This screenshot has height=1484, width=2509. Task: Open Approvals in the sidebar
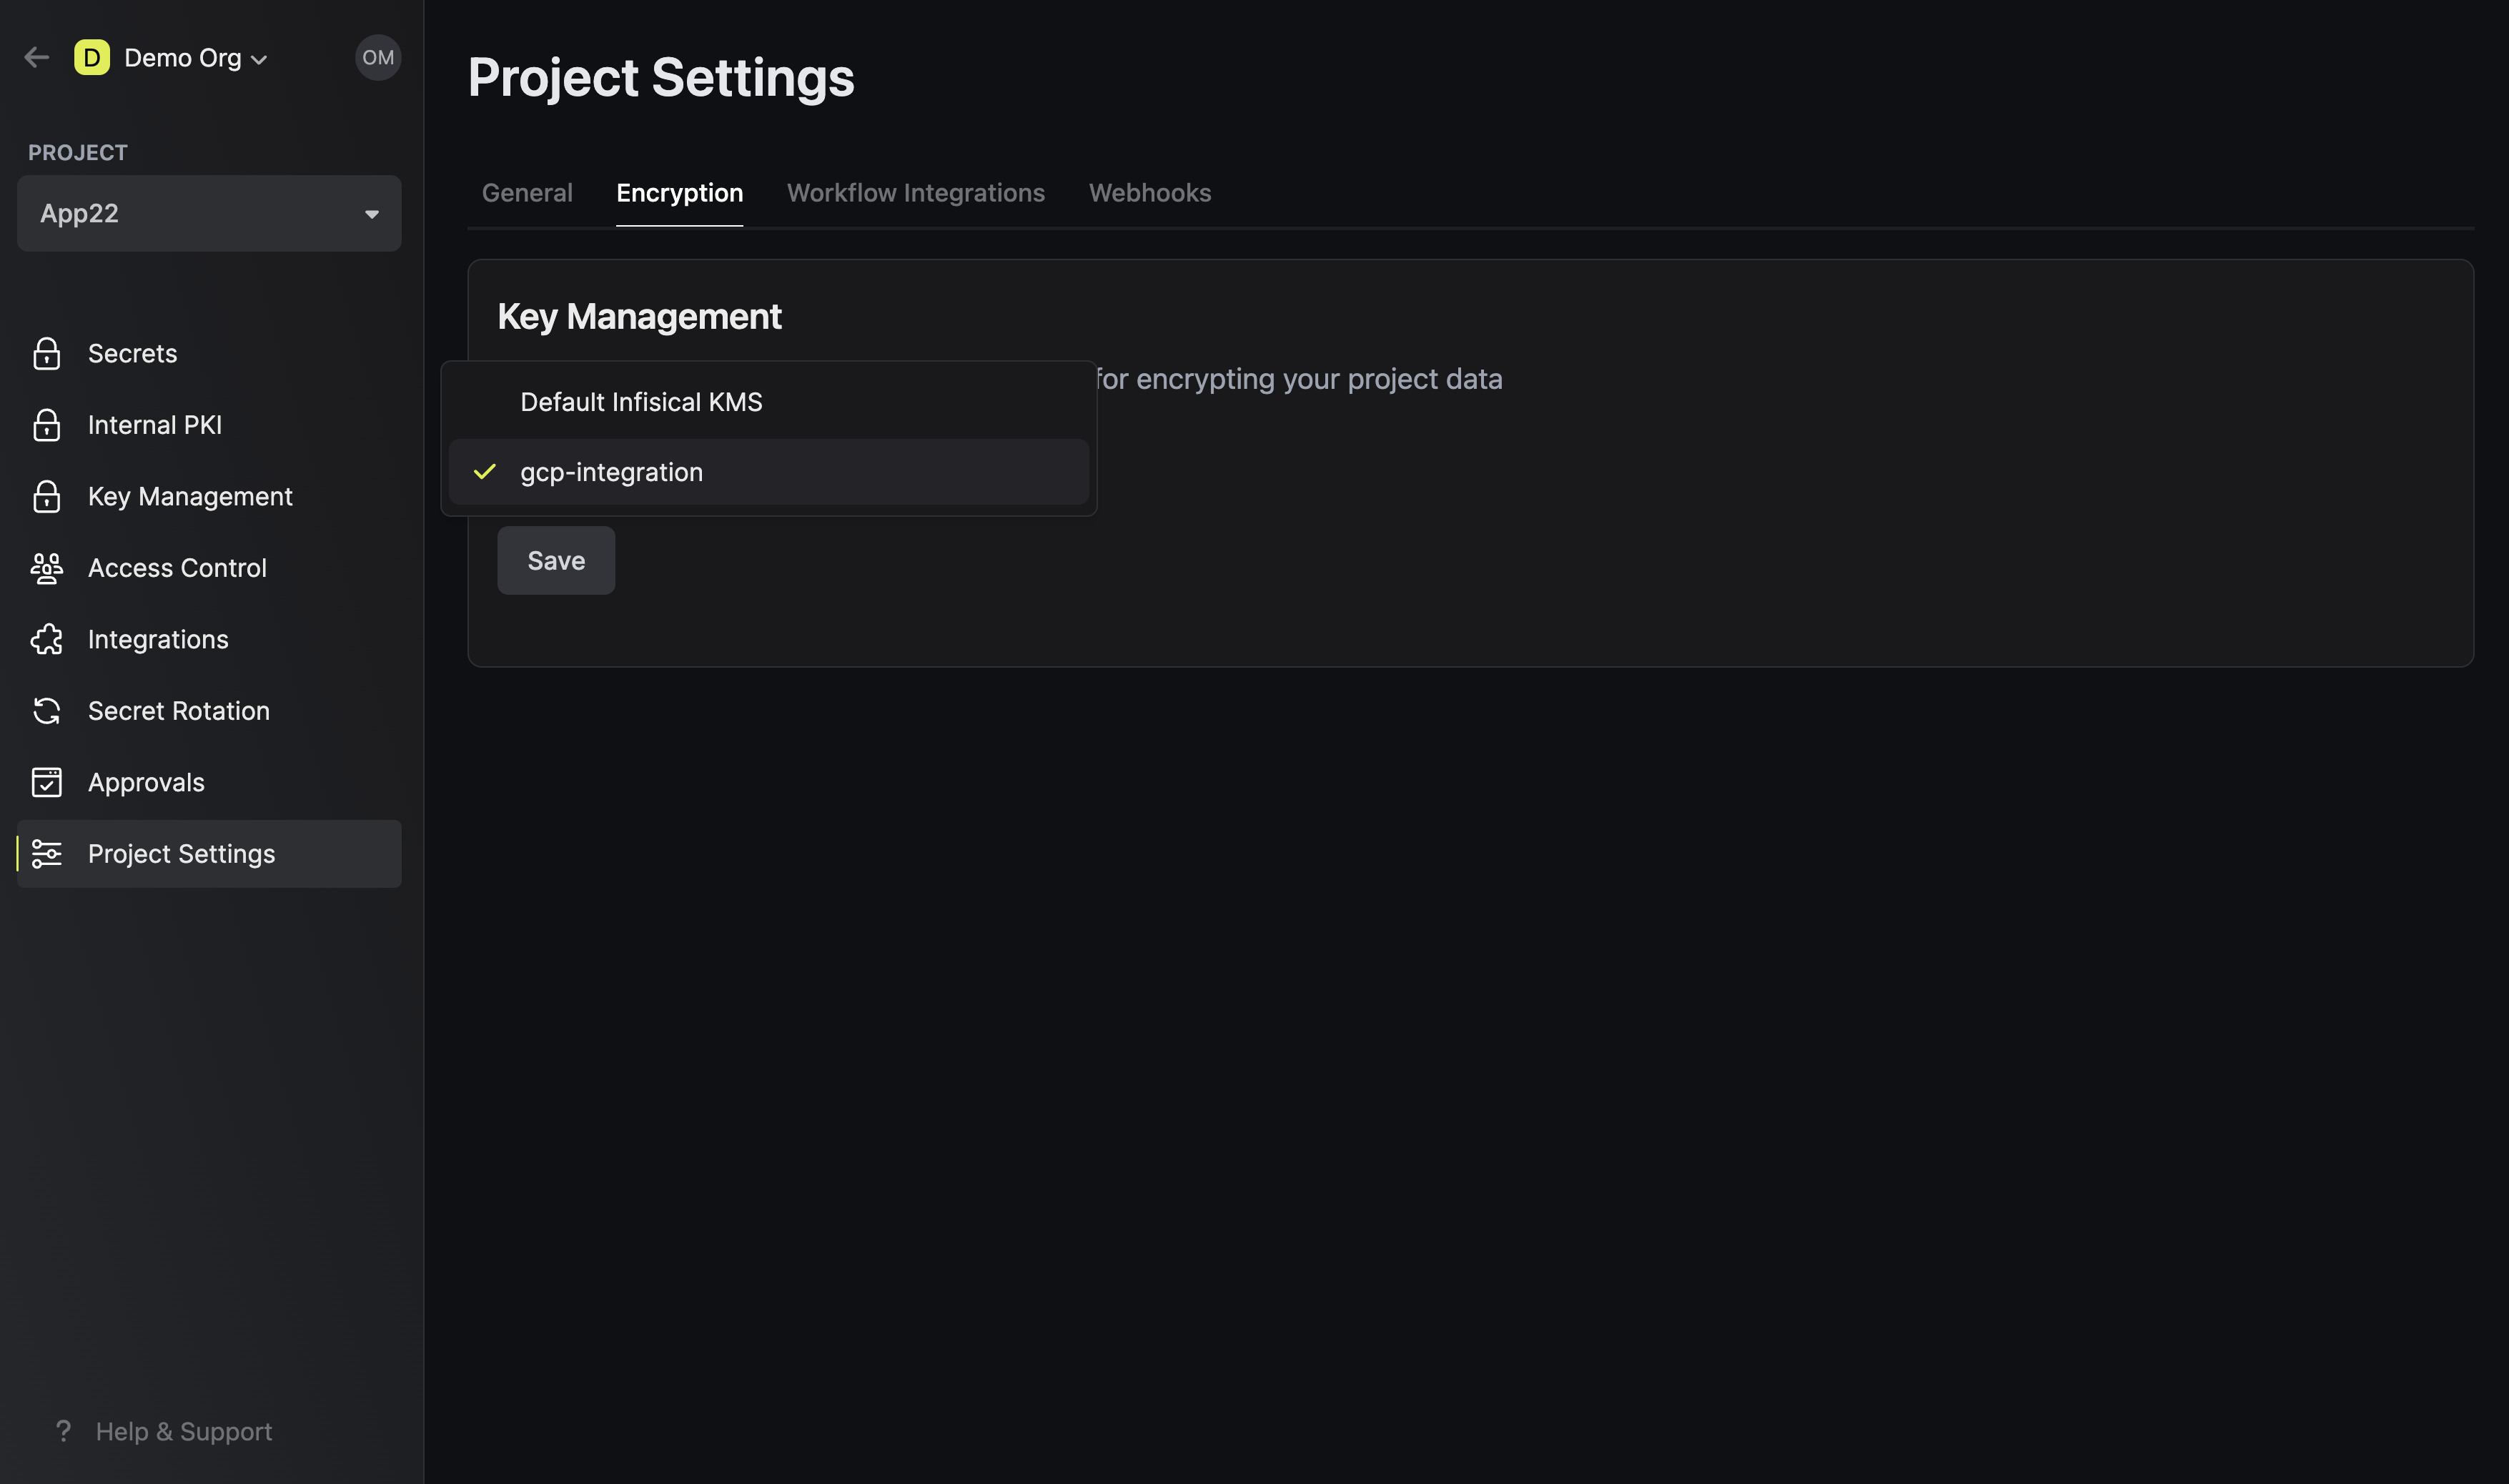pyautogui.click(x=209, y=783)
